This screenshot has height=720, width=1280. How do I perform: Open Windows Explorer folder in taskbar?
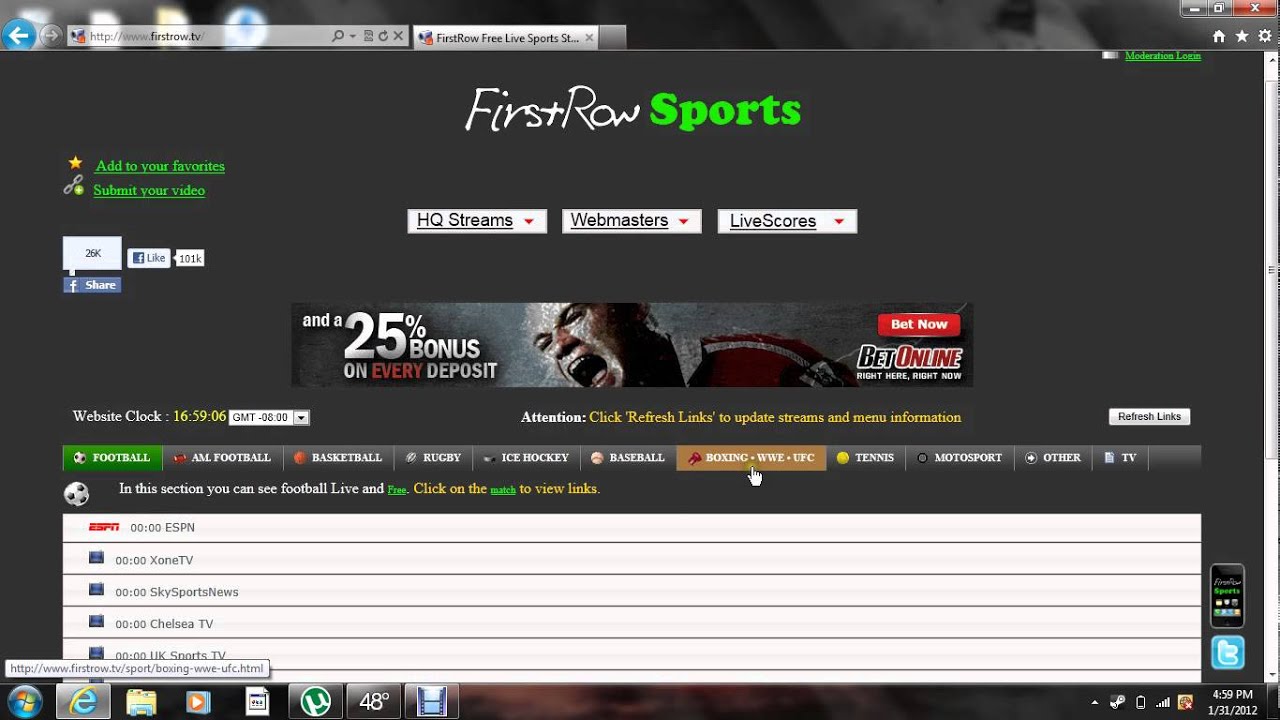(141, 702)
